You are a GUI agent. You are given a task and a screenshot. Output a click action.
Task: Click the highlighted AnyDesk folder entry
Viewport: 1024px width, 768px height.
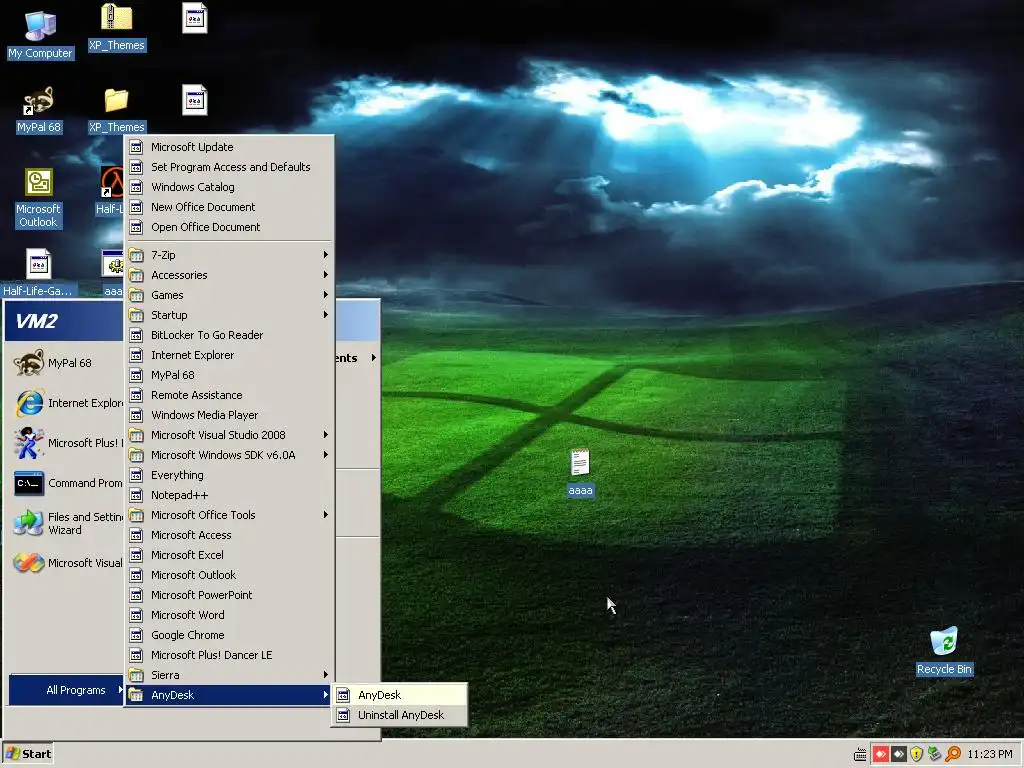[229, 695]
